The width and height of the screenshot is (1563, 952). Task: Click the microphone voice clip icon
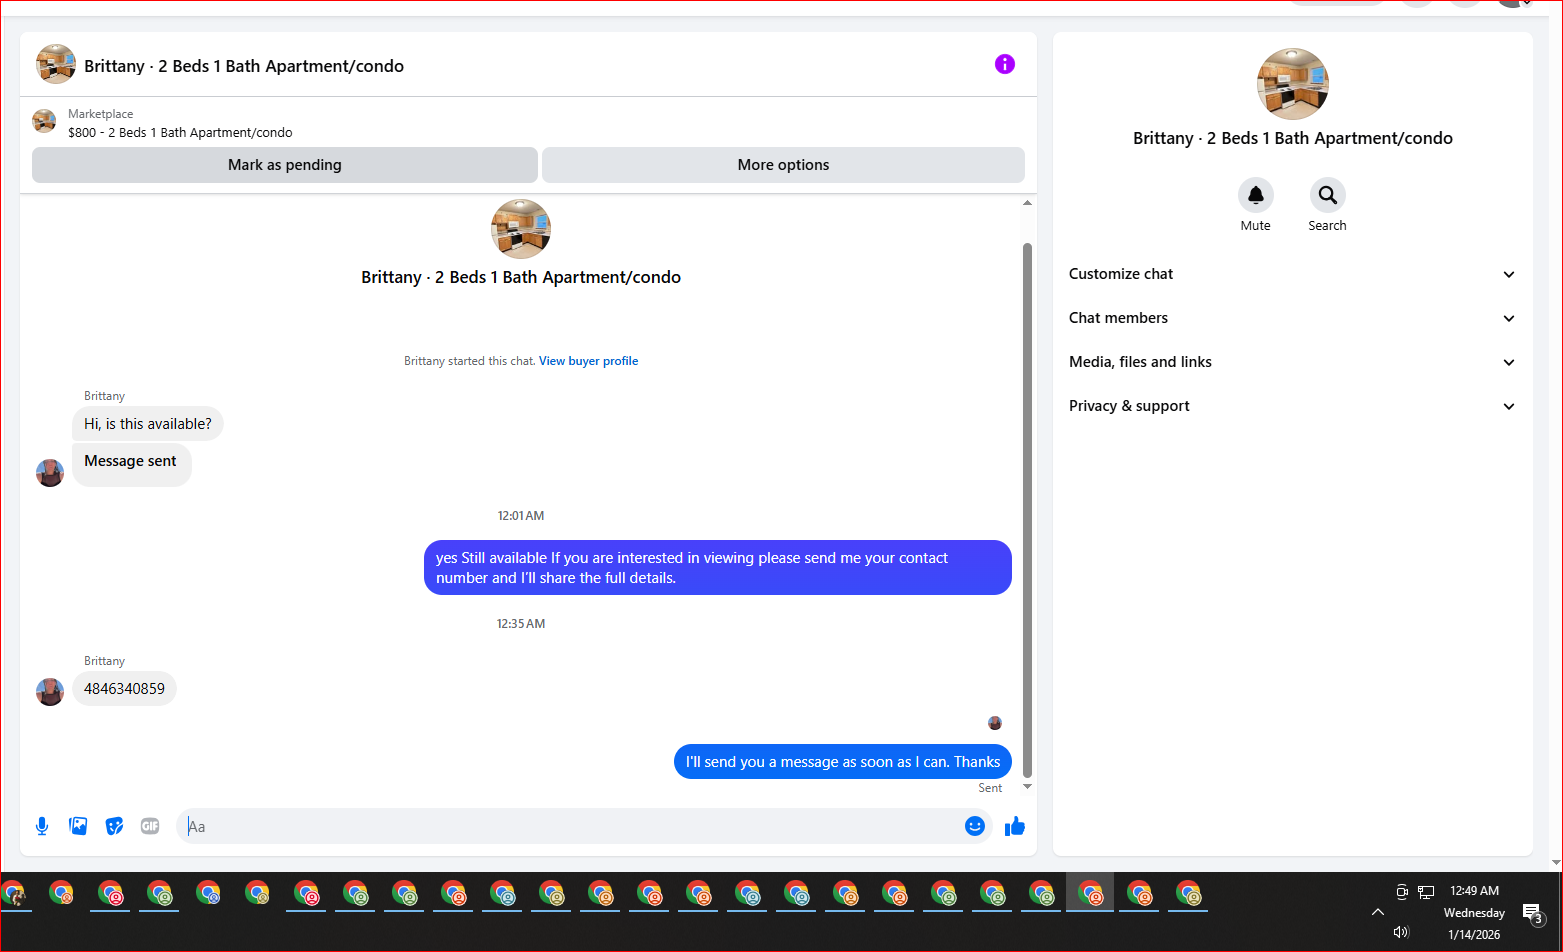click(x=42, y=826)
